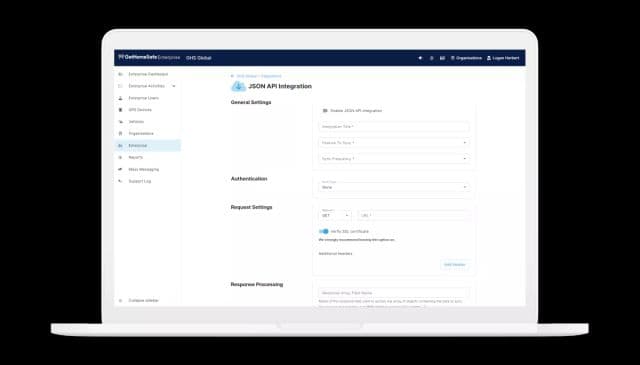Toggle the Verify SSL Certificate switch

[324, 231]
